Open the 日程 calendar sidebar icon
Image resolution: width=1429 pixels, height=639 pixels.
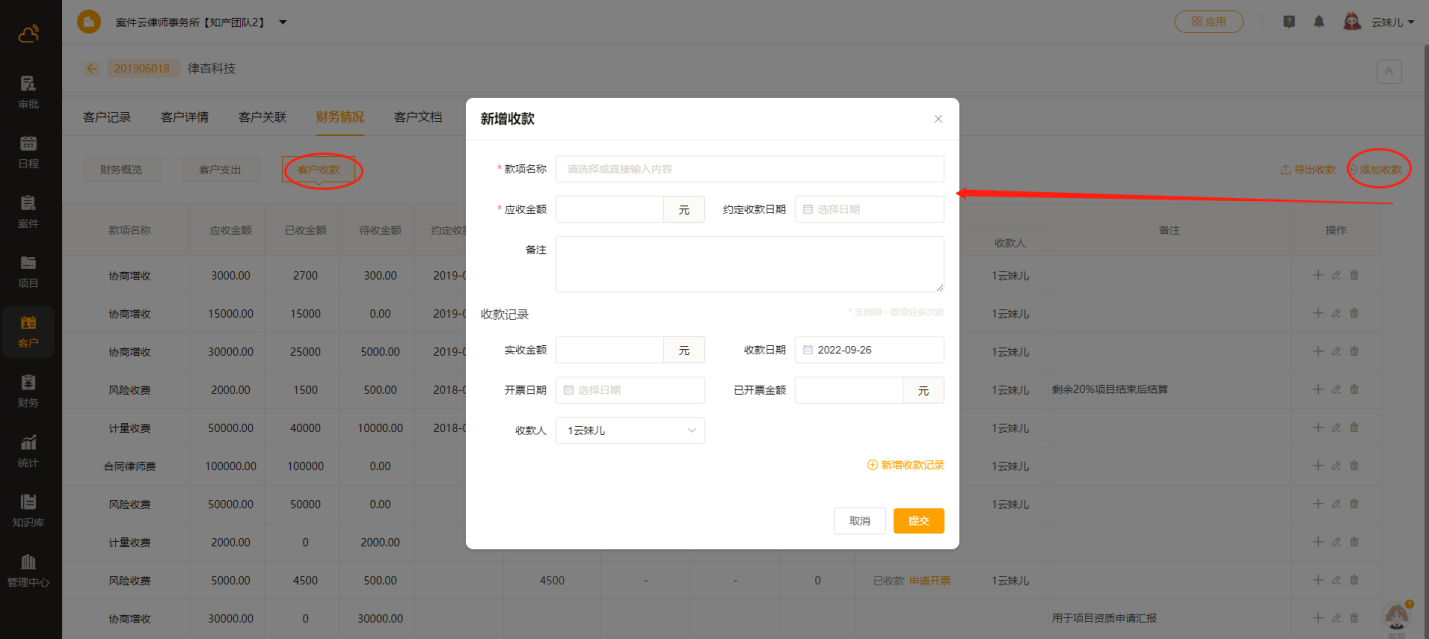click(x=28, y=151)
